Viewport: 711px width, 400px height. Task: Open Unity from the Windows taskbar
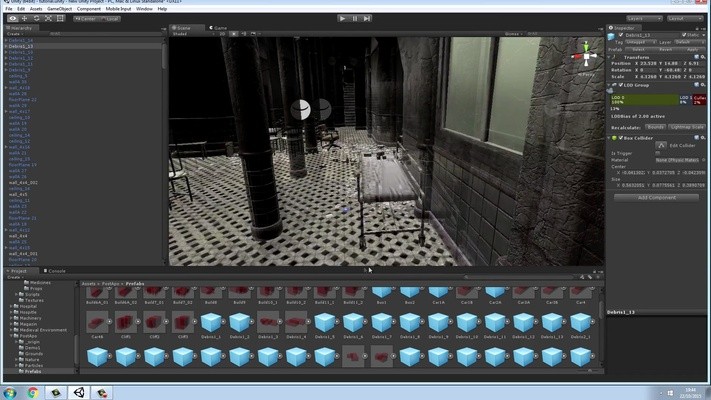coord(79,392)
